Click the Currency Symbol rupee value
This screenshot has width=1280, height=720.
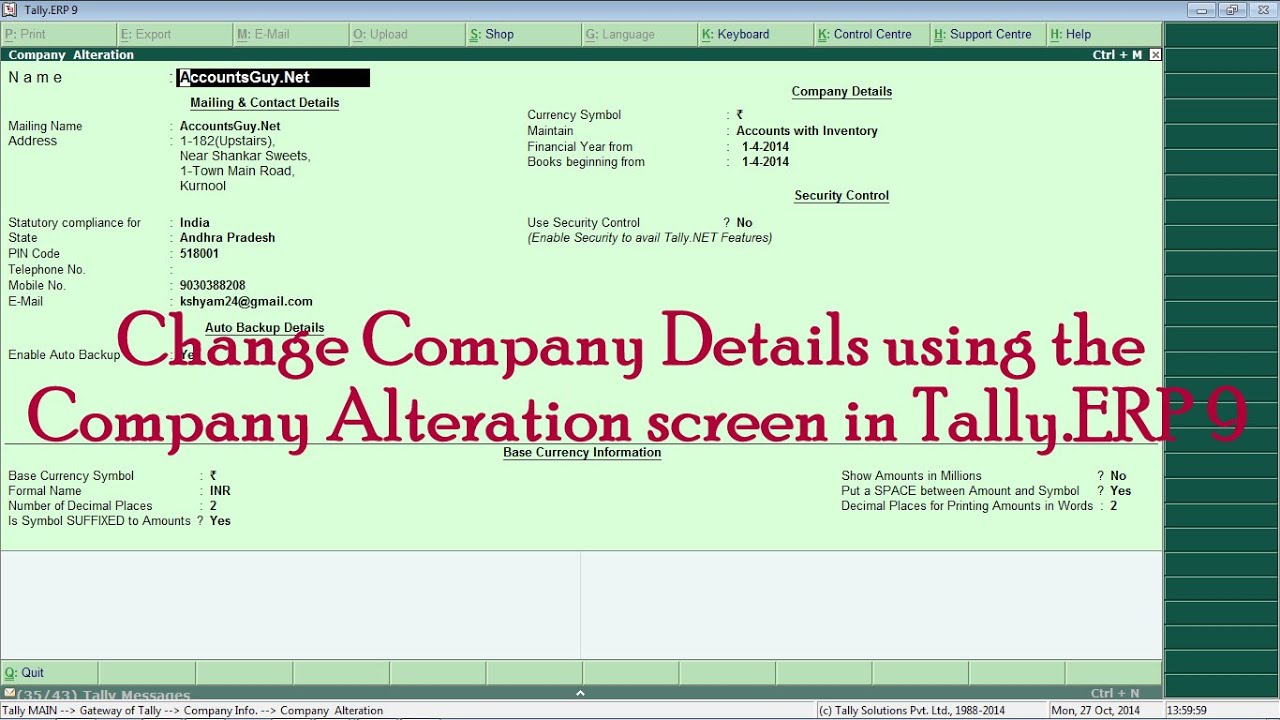[x=740, y=115]
